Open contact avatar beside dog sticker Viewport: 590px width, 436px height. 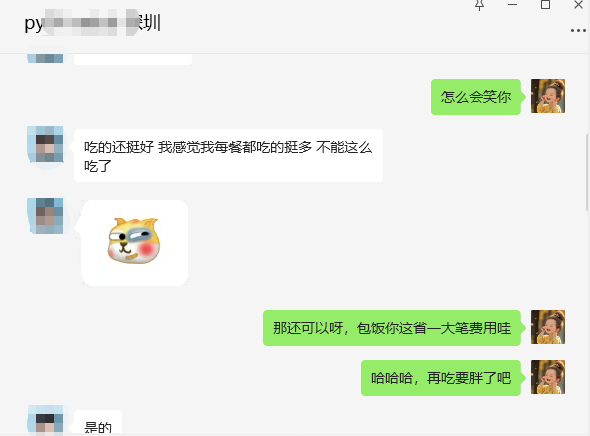[45, 216]
